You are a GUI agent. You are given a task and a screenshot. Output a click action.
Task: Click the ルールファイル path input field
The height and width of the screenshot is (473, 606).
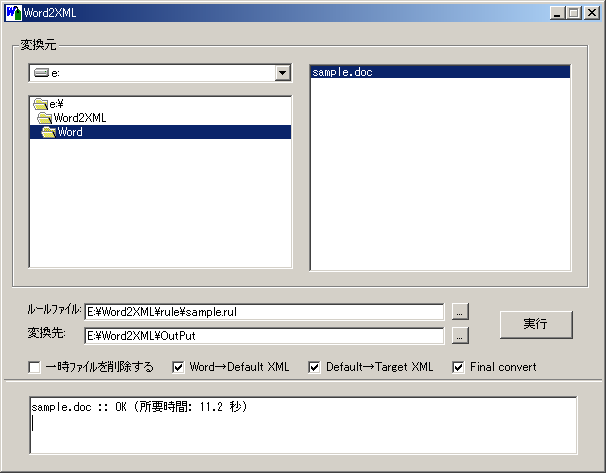click(264, 312)
